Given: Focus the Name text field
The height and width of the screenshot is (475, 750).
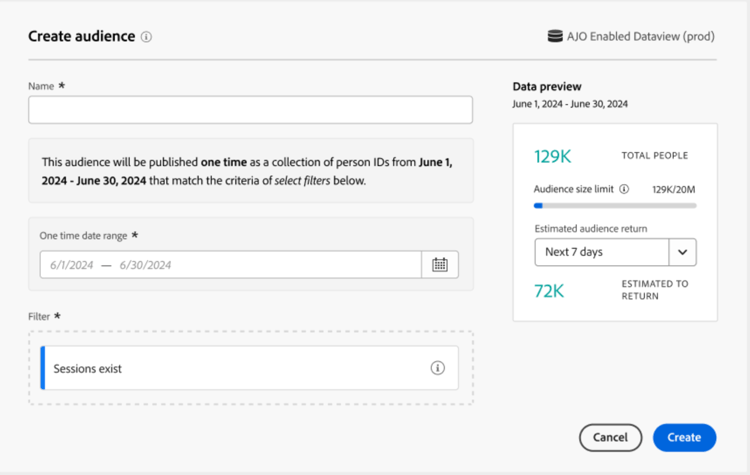Looking at the screenshot, I should point(250,110).
